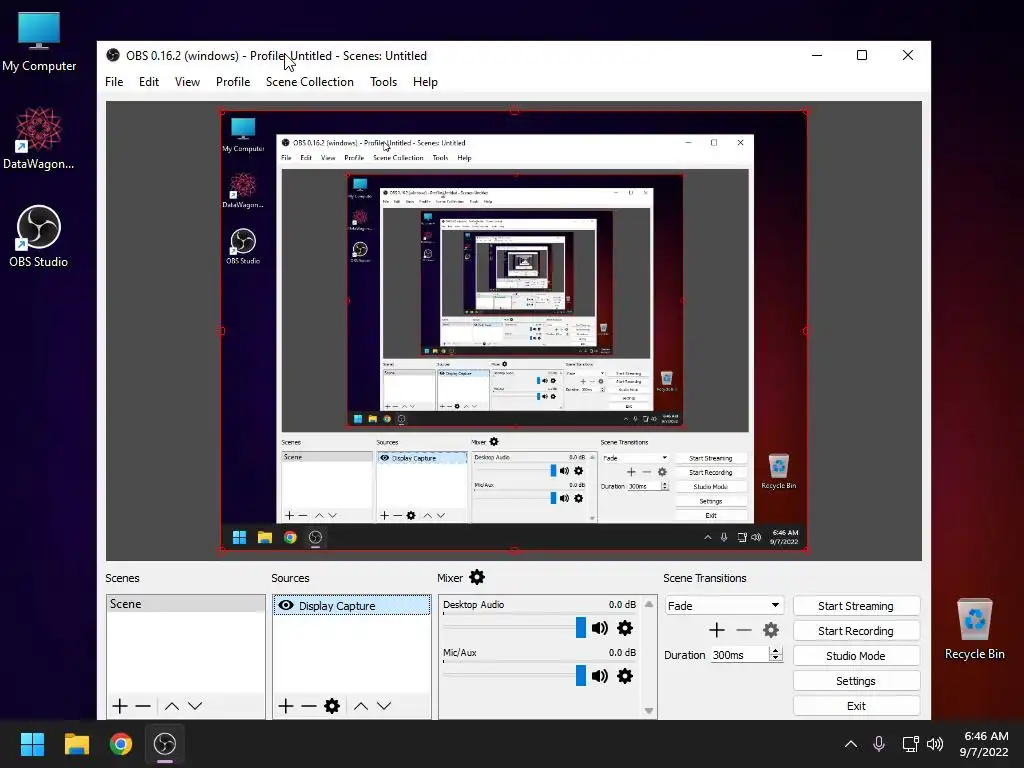The width and height of the screenshot is (1024, 768).
Task: Move source up in Sources list
Action: (x=360, y=706)
